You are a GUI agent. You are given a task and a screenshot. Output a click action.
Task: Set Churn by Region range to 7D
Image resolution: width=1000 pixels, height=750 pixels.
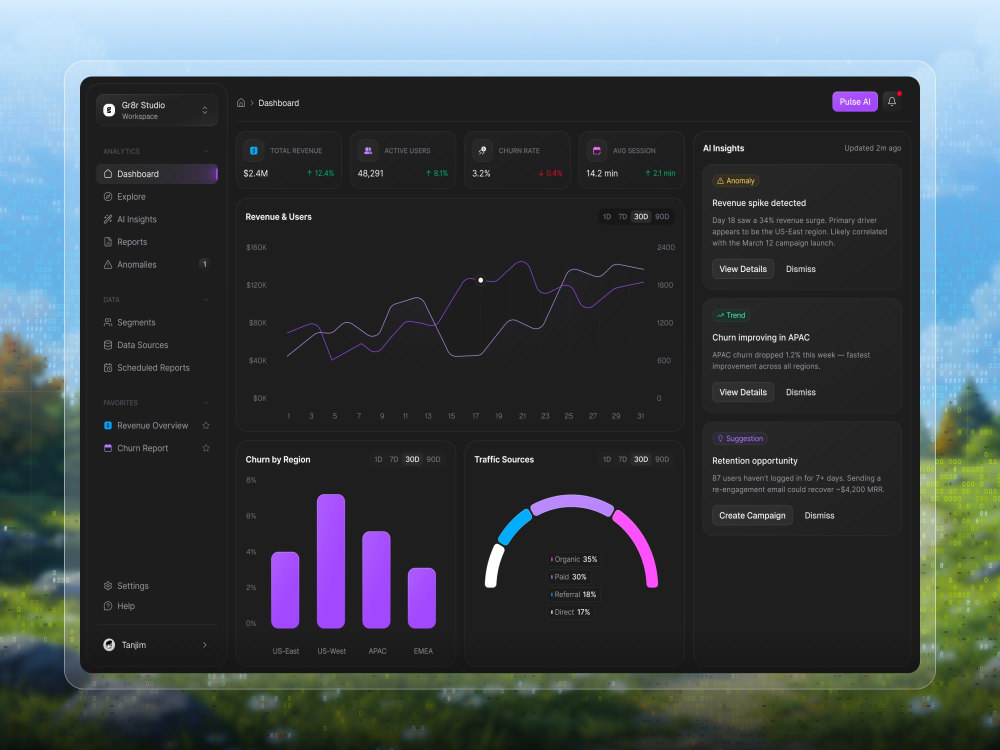click(x=393, y=459)
